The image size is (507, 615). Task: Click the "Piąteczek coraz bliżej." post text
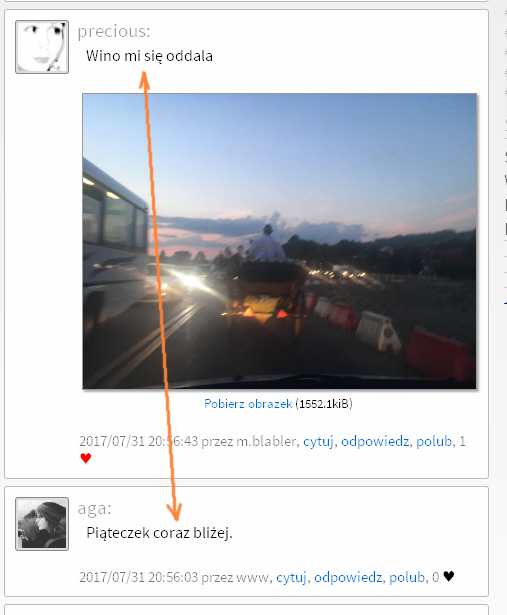[x=159, y=533]
